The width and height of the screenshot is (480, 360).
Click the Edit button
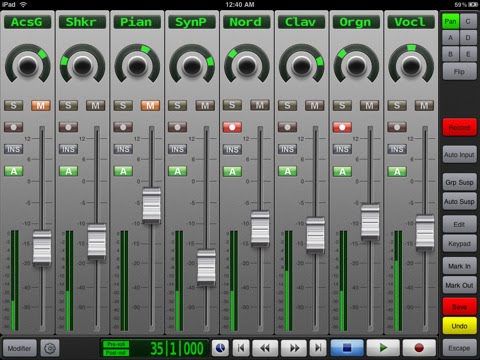[459, 224]
